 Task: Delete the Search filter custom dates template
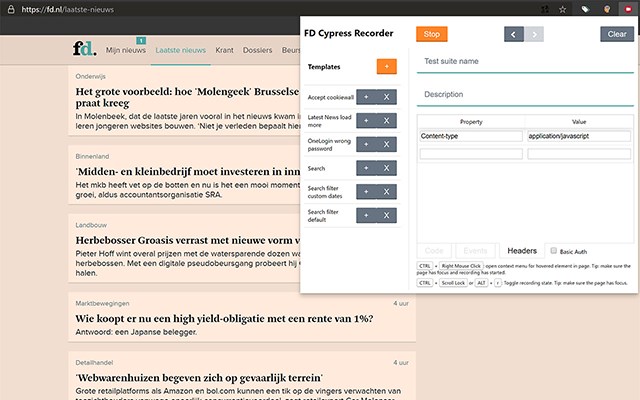[x=387, y=192]
